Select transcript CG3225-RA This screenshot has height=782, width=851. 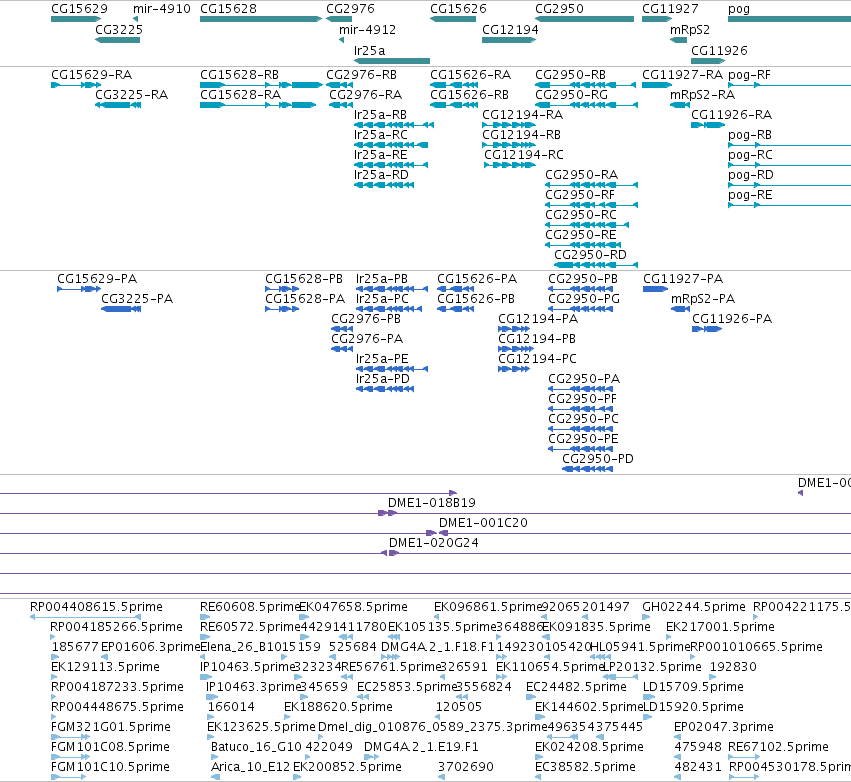click(118, 105)
